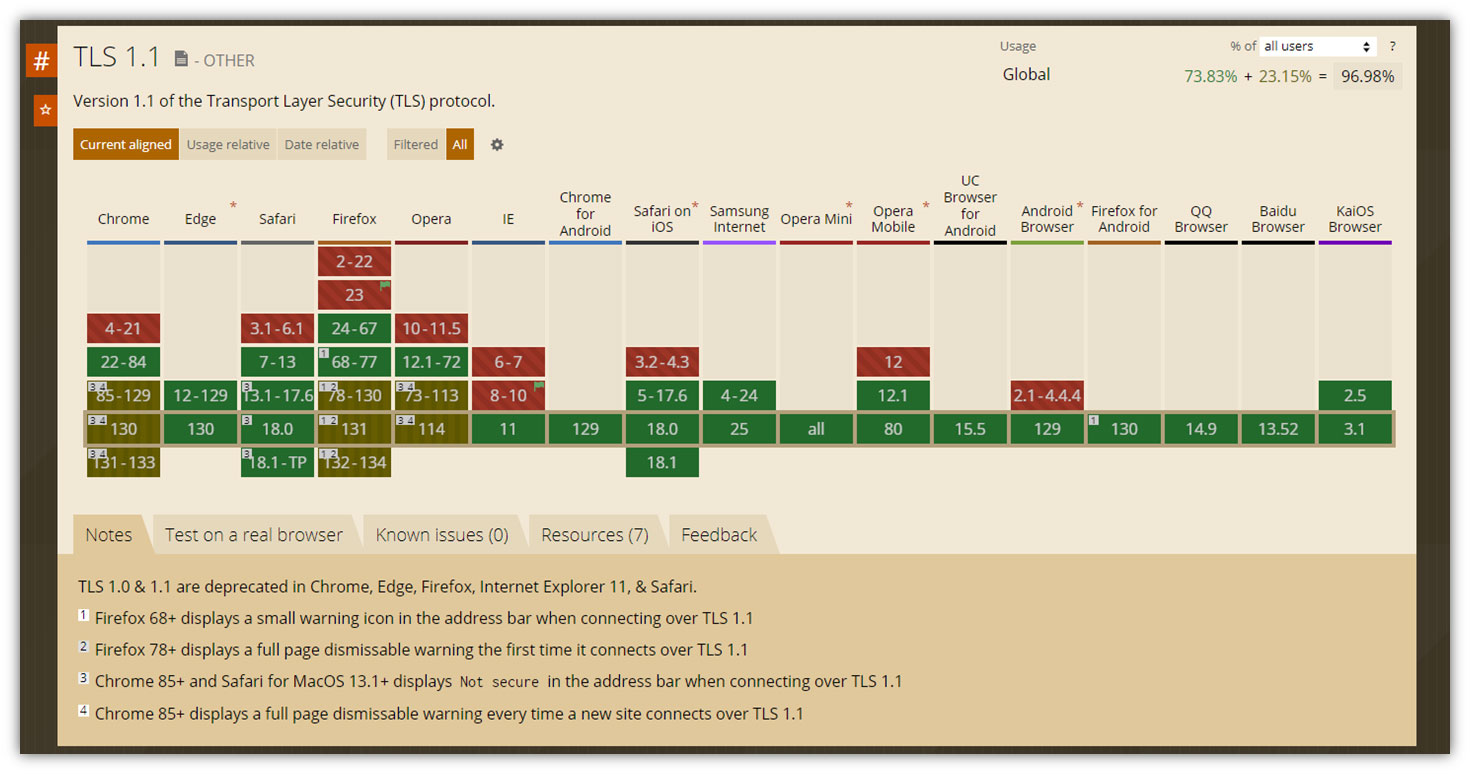
Task: Toggle the Filtered browsers option
Action: click(415, 144)
